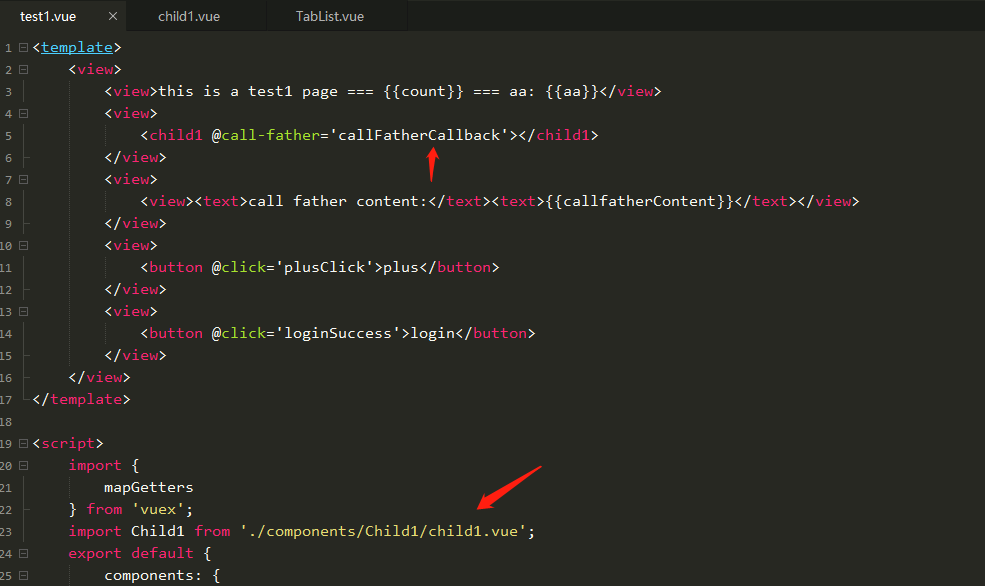
Task: Click mapGetters on line 21
Action: click(149, 487)
